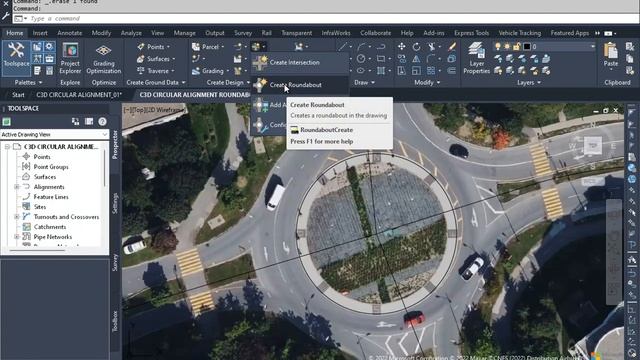Select the Line draw tool
The image size is (640, 360).
click(342, 47)
